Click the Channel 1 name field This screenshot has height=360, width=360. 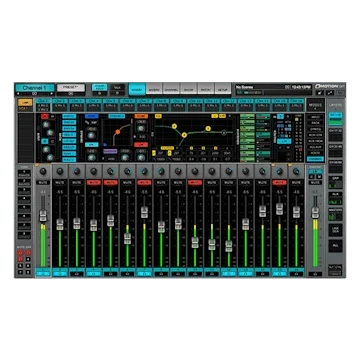35,88
